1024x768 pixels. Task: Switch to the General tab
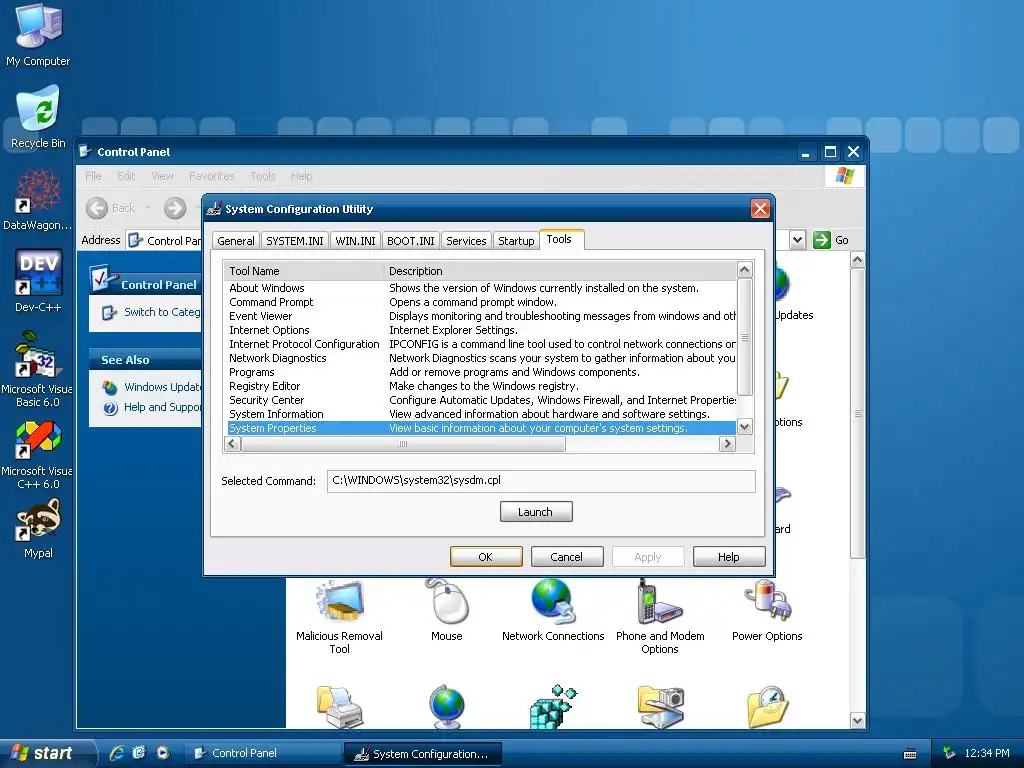coord(236,241)
